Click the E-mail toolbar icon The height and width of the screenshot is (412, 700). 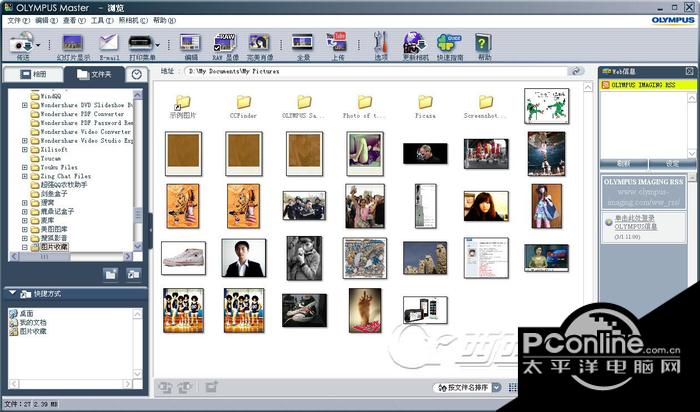(108, 43)
